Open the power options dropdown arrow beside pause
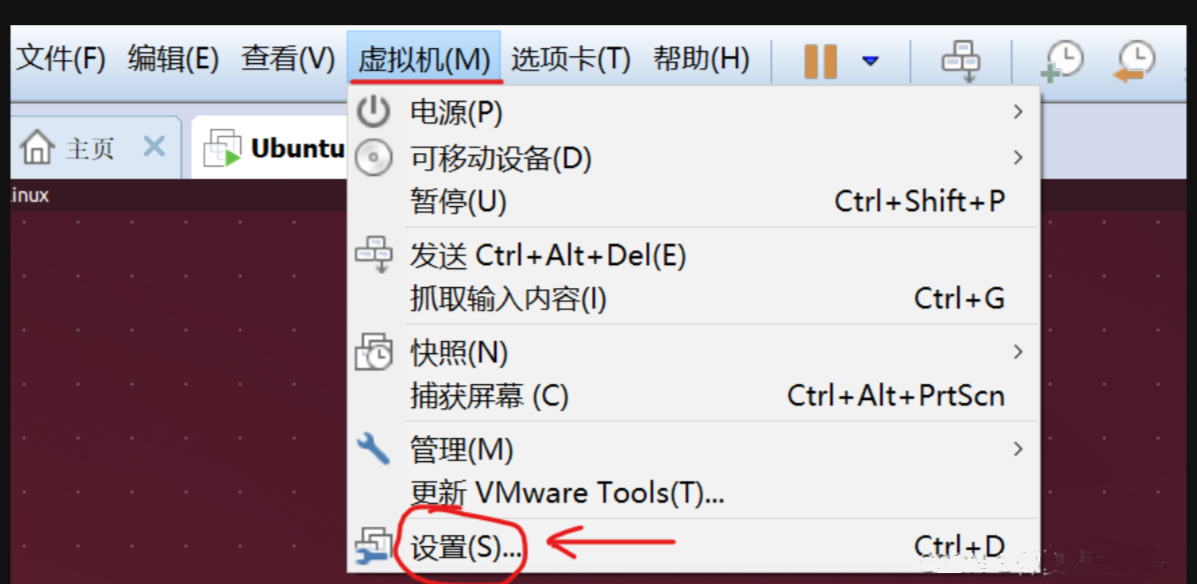This screenshot has width=1197, height=584. (870, 61)
